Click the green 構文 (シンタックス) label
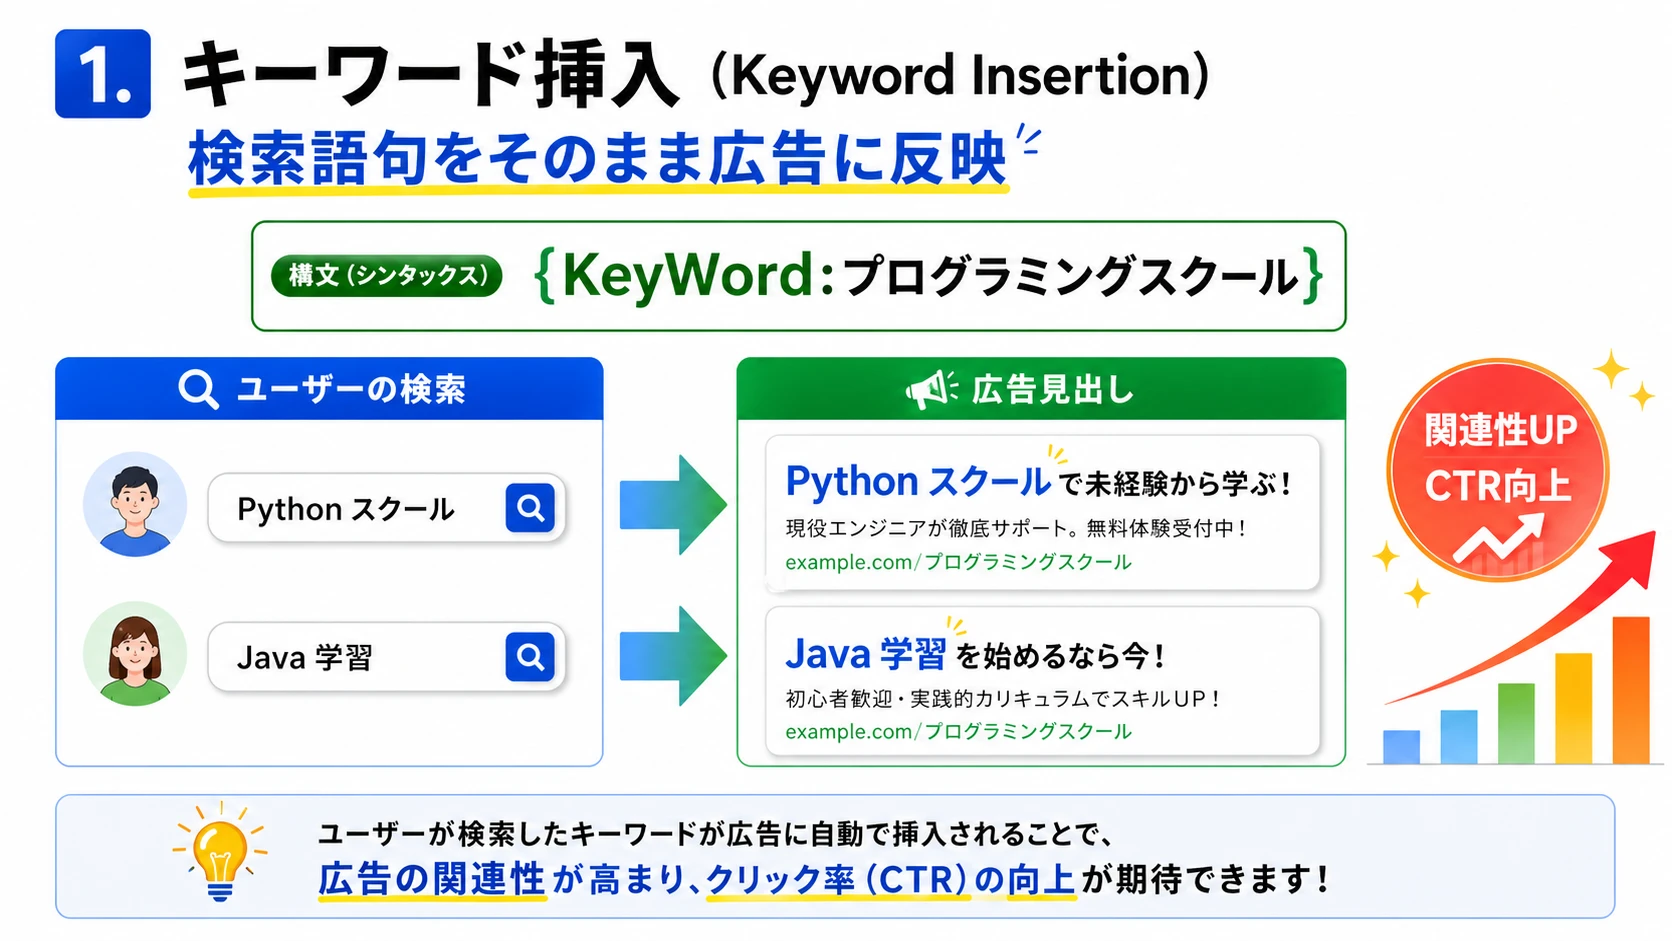 point(387,275)
